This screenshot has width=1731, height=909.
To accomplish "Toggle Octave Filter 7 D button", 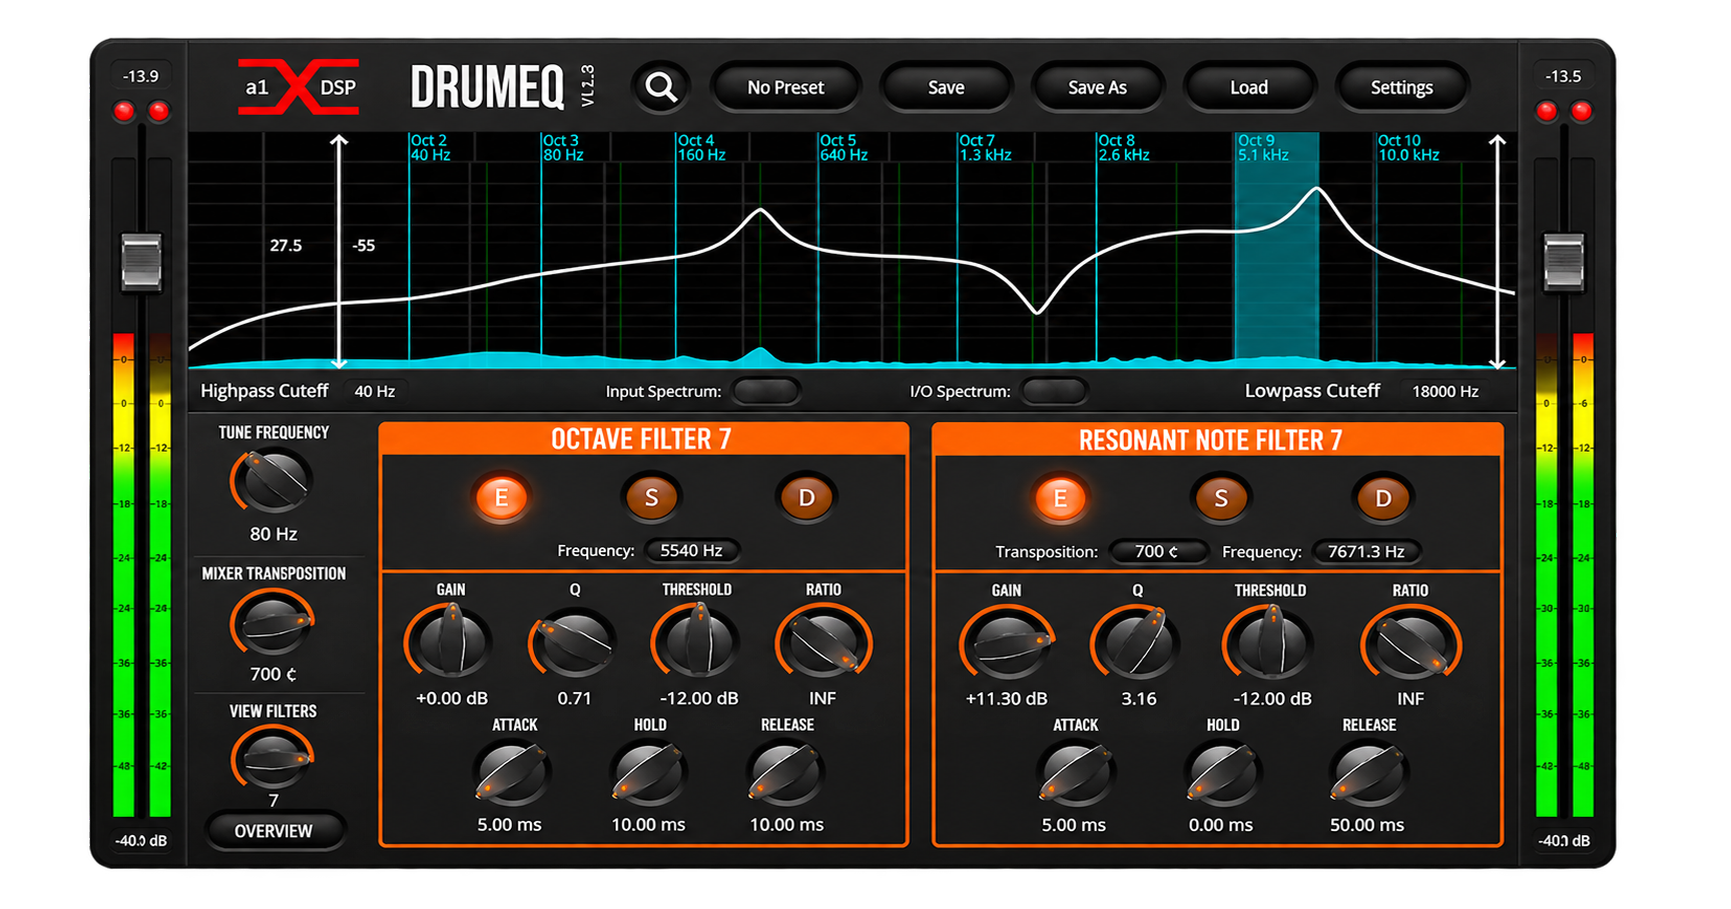I will pos(806,497).
